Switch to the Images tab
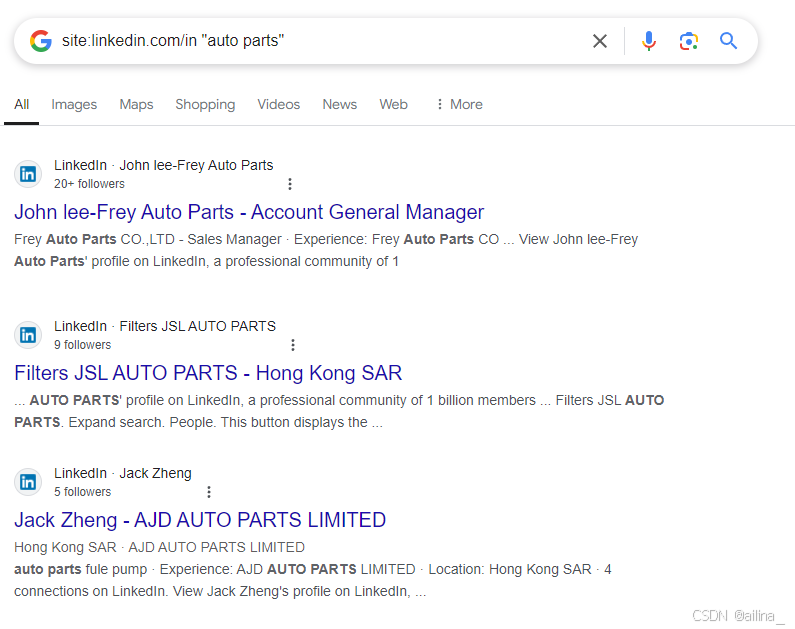Image resolution: width=795 pixels, height=629 pixels. [74, 104]
